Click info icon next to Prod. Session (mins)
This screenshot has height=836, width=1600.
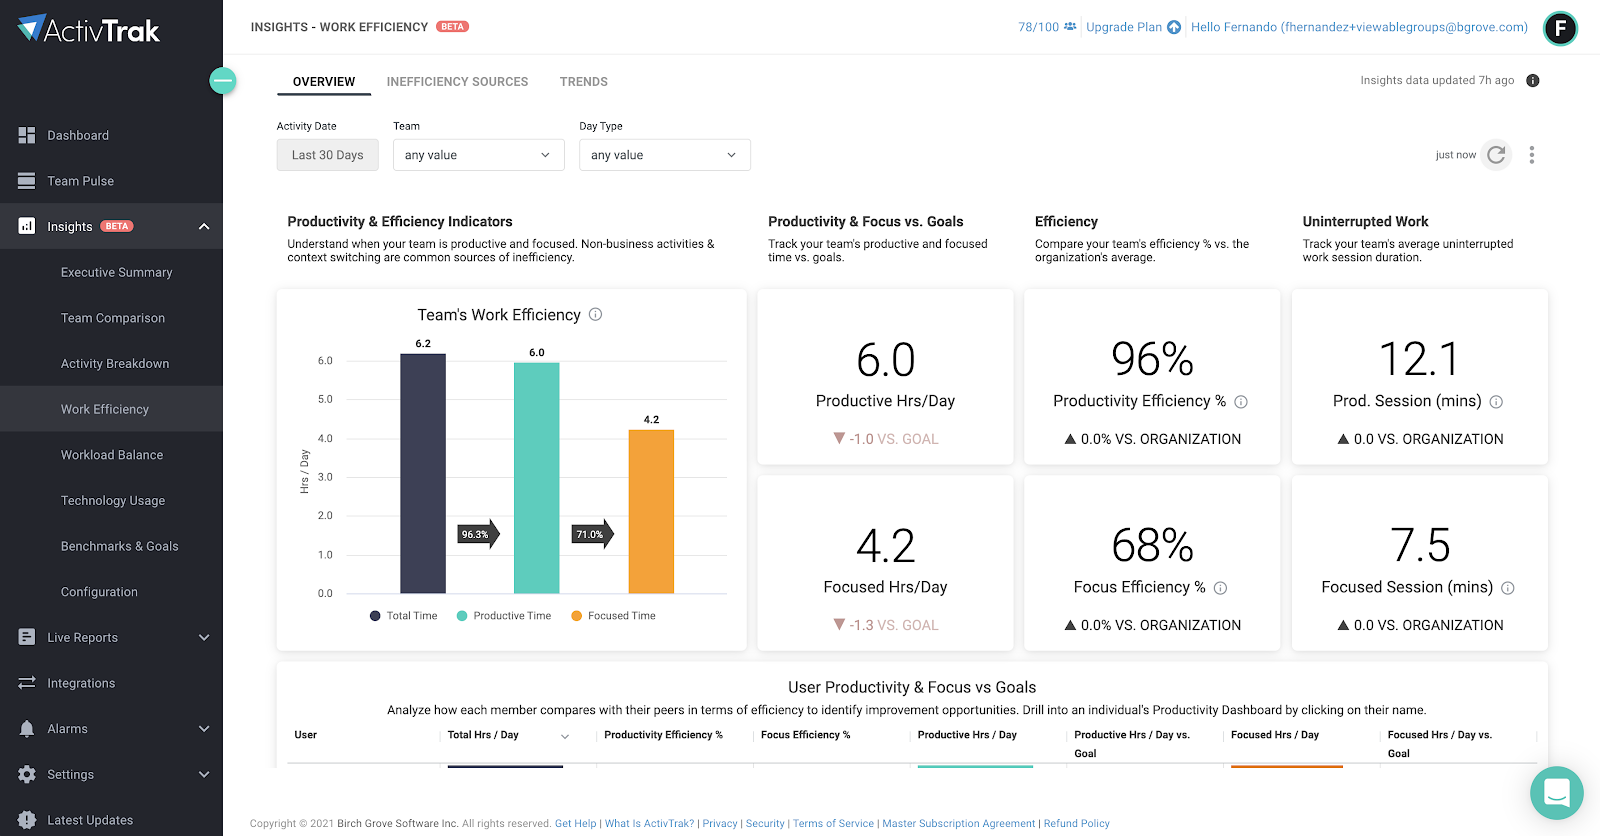(x=1496, y=402)
